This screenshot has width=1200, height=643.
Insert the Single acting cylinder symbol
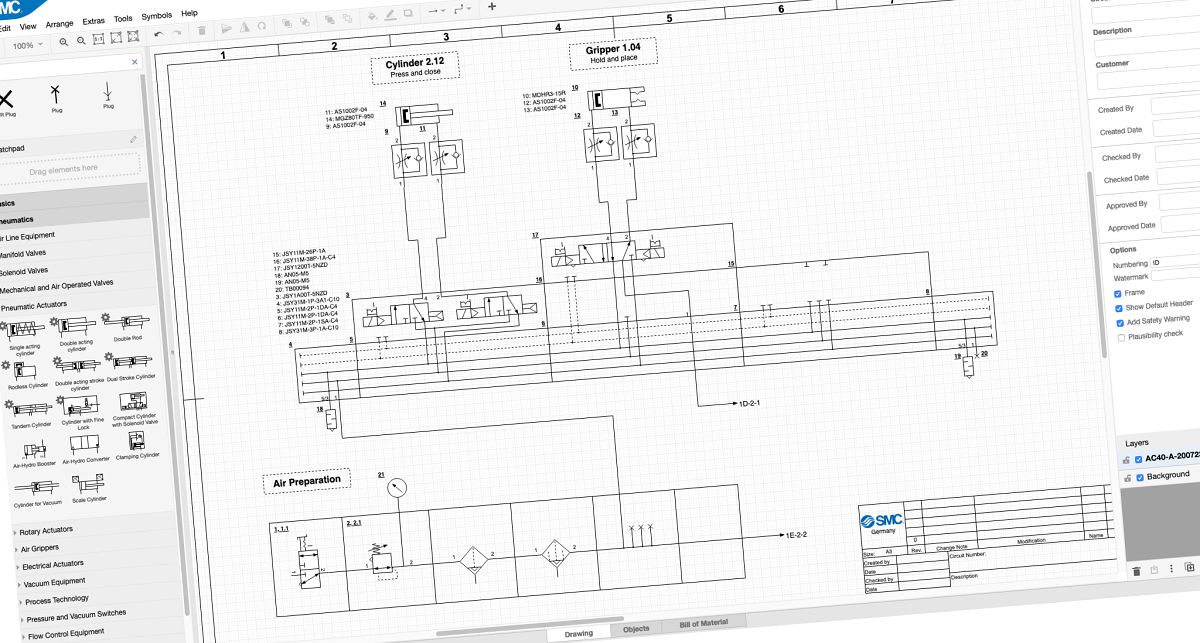[25, 335]
